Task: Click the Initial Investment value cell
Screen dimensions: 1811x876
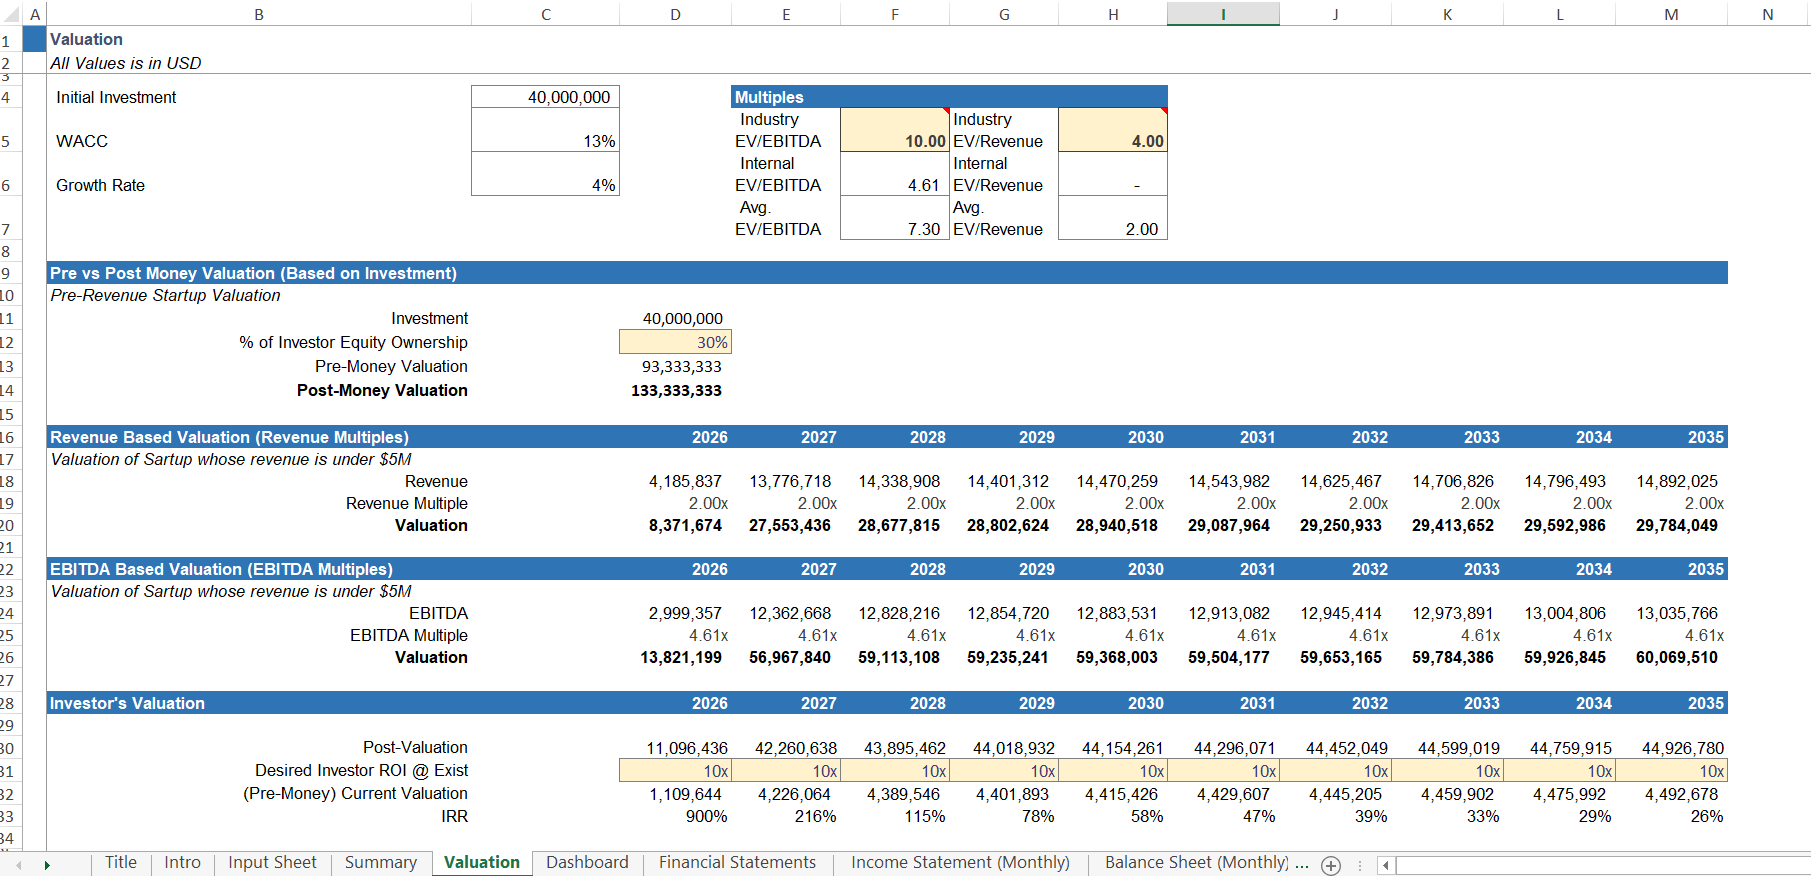Action: click(x=545, y=97)
